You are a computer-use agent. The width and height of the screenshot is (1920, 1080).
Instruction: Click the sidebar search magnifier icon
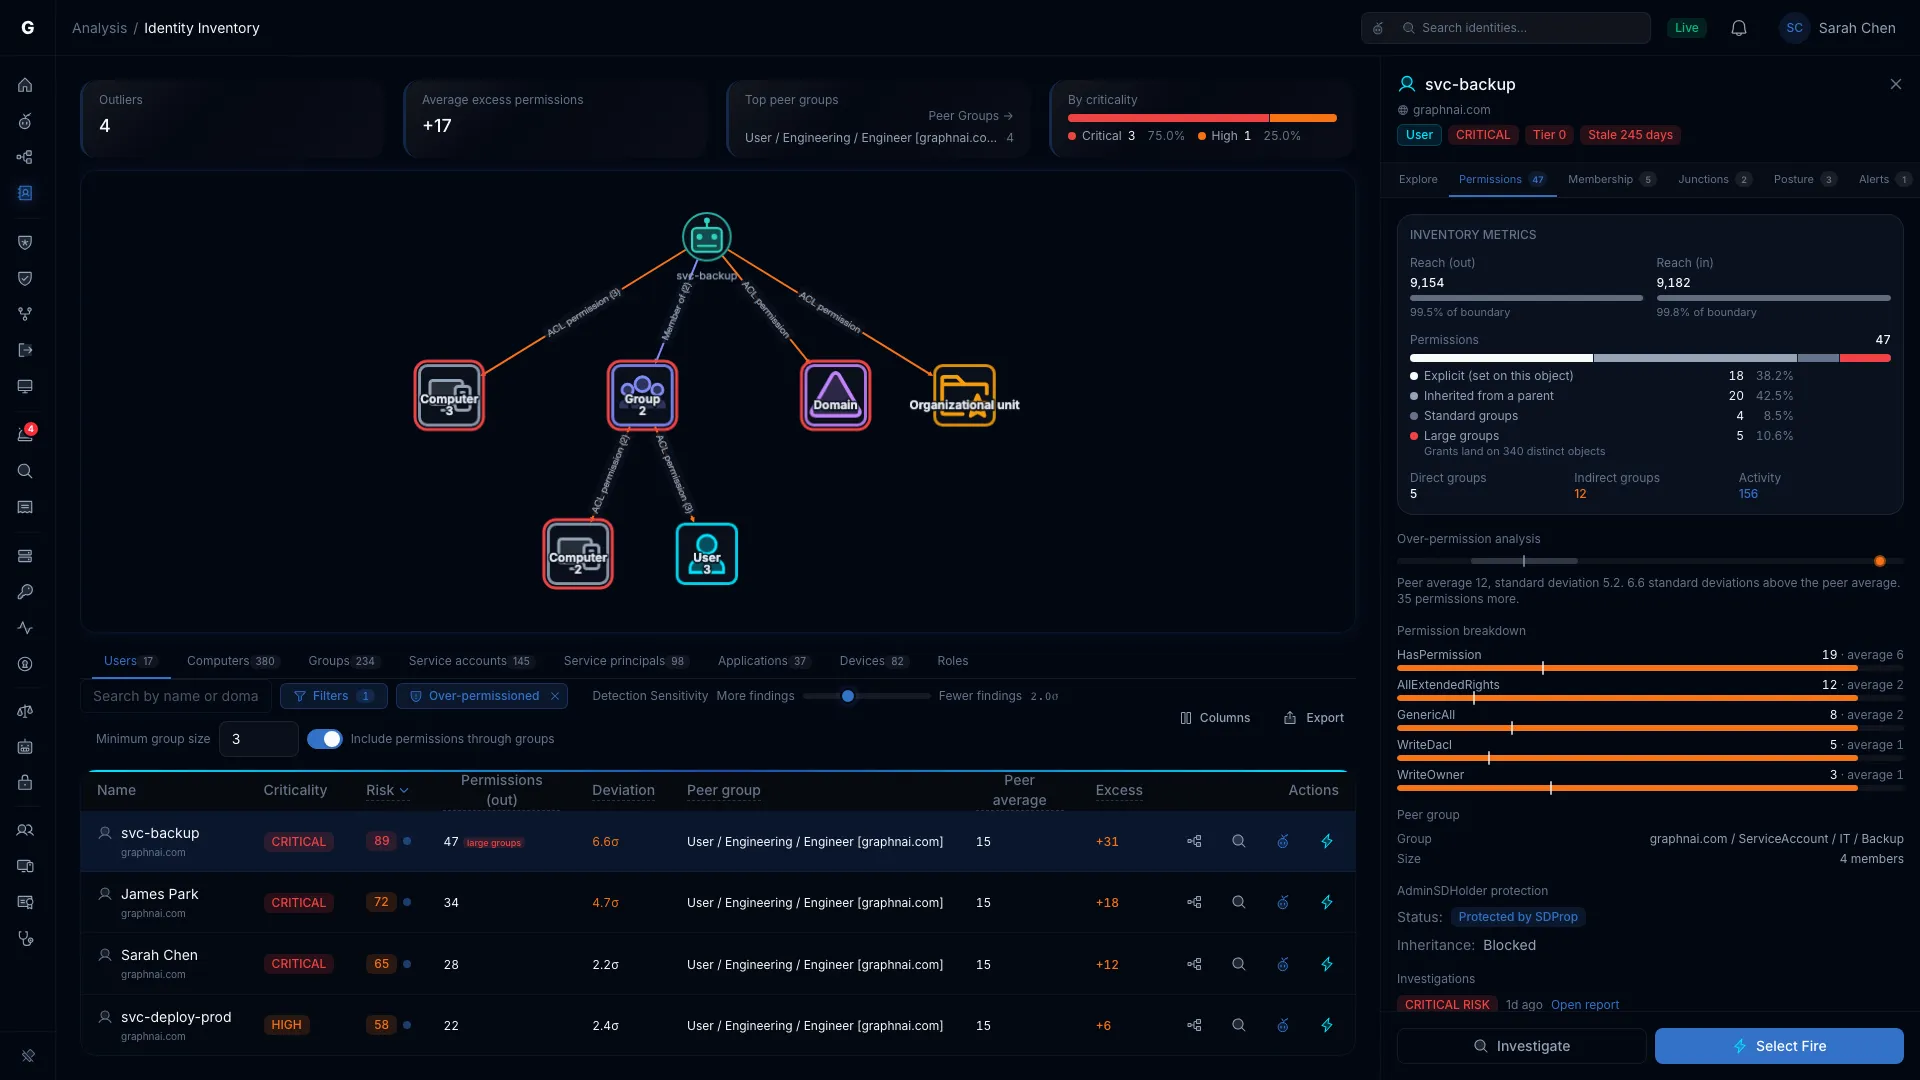[25, 471]
